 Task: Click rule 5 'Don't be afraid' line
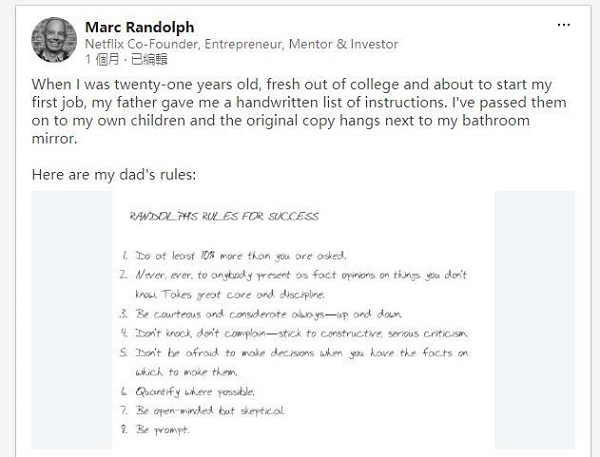coord(294,353)
